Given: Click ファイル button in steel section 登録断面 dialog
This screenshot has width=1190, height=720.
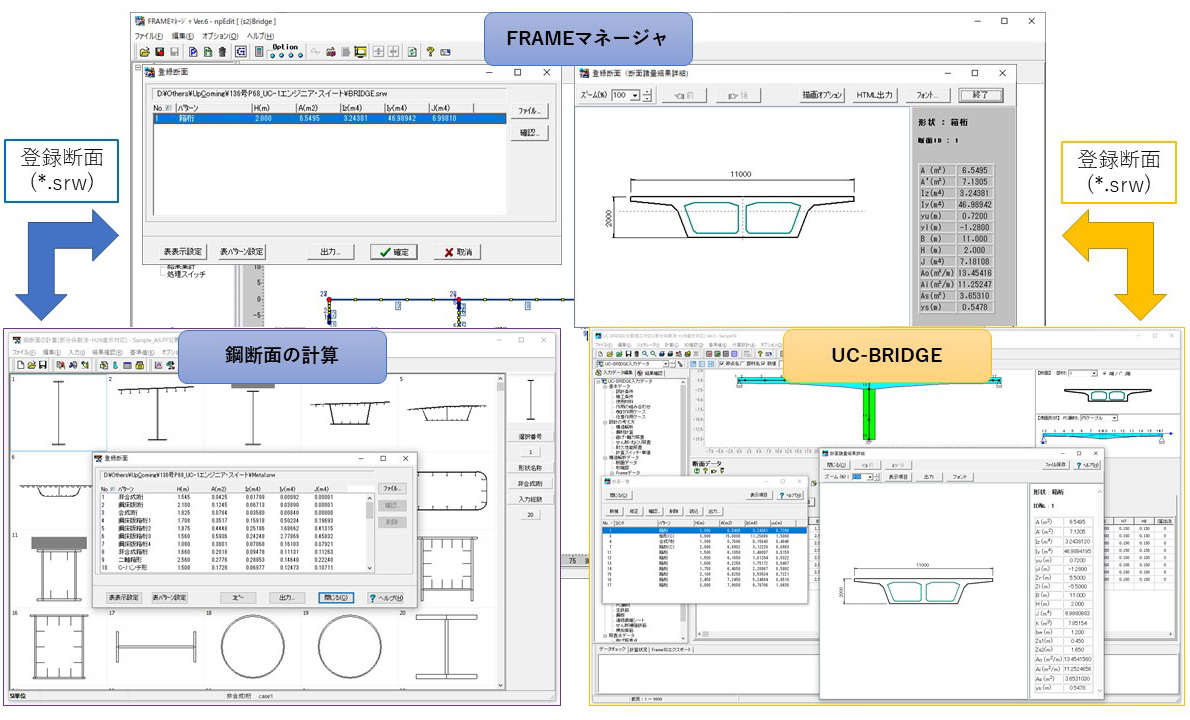Looking at the screenshot, I should click(x=392, y=489).
